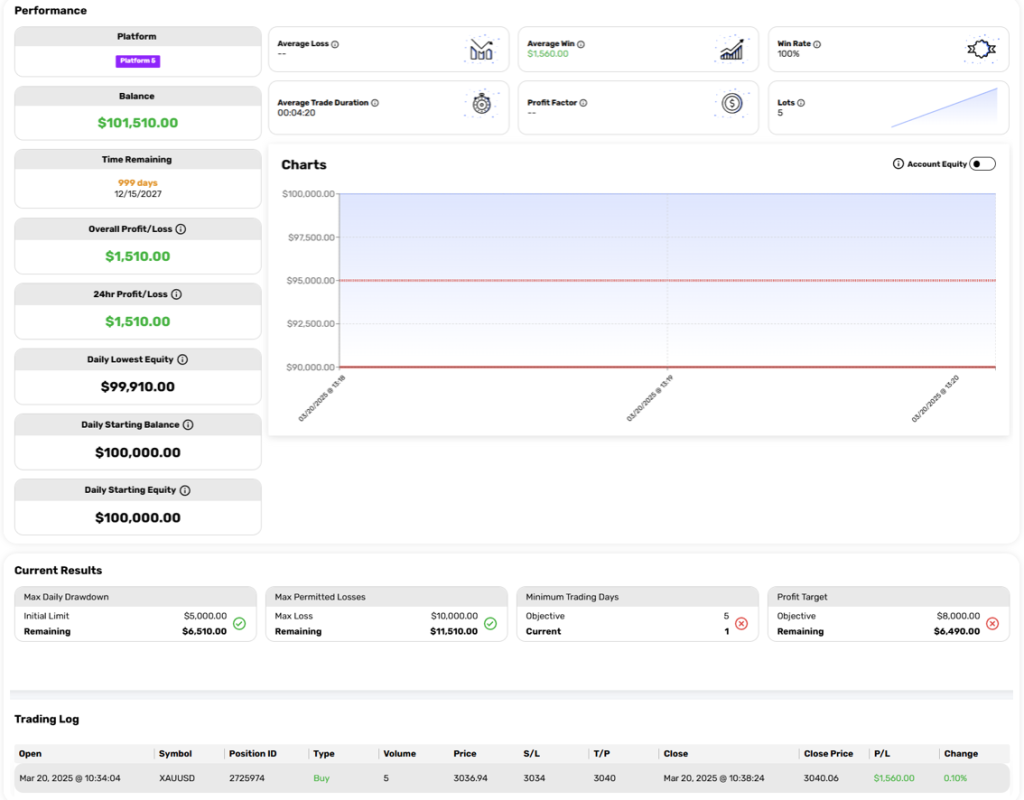Click the Profit Target remaining $6,490.00
Screen dimensions: 1024x800
tap(957, 632)
